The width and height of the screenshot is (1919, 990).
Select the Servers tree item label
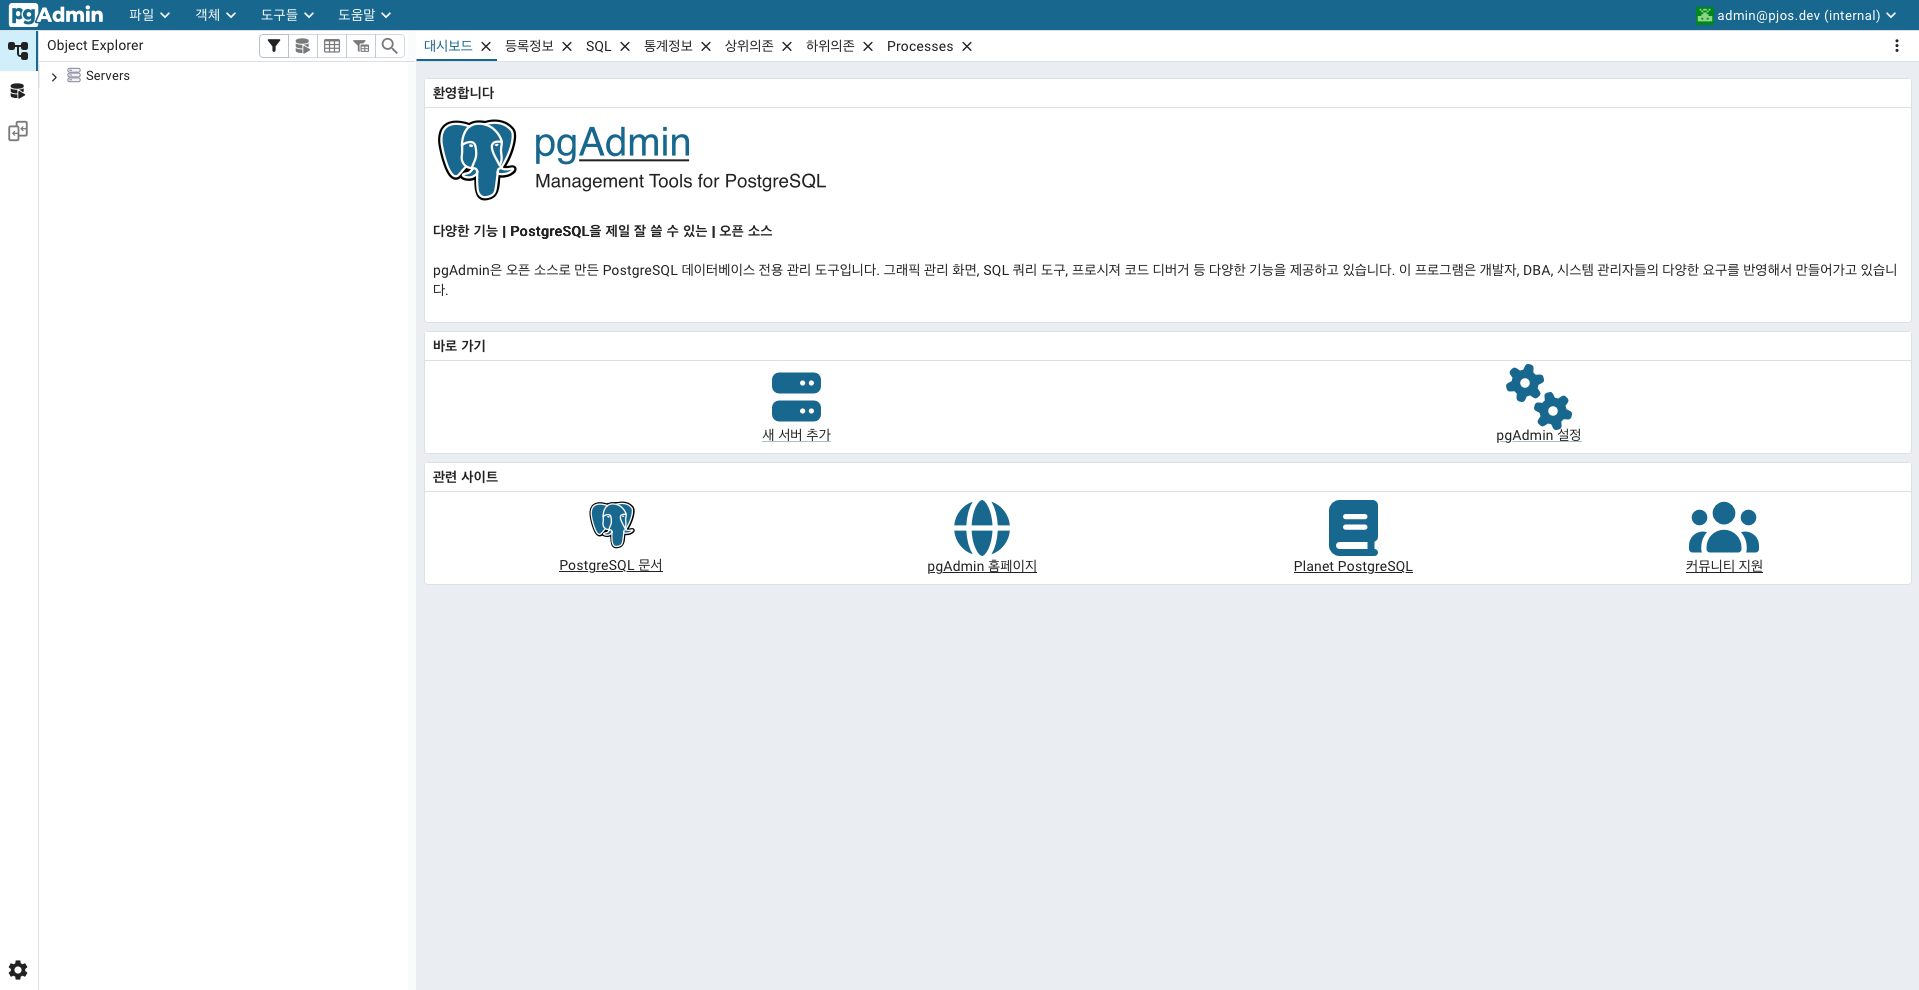click(108, 76)
